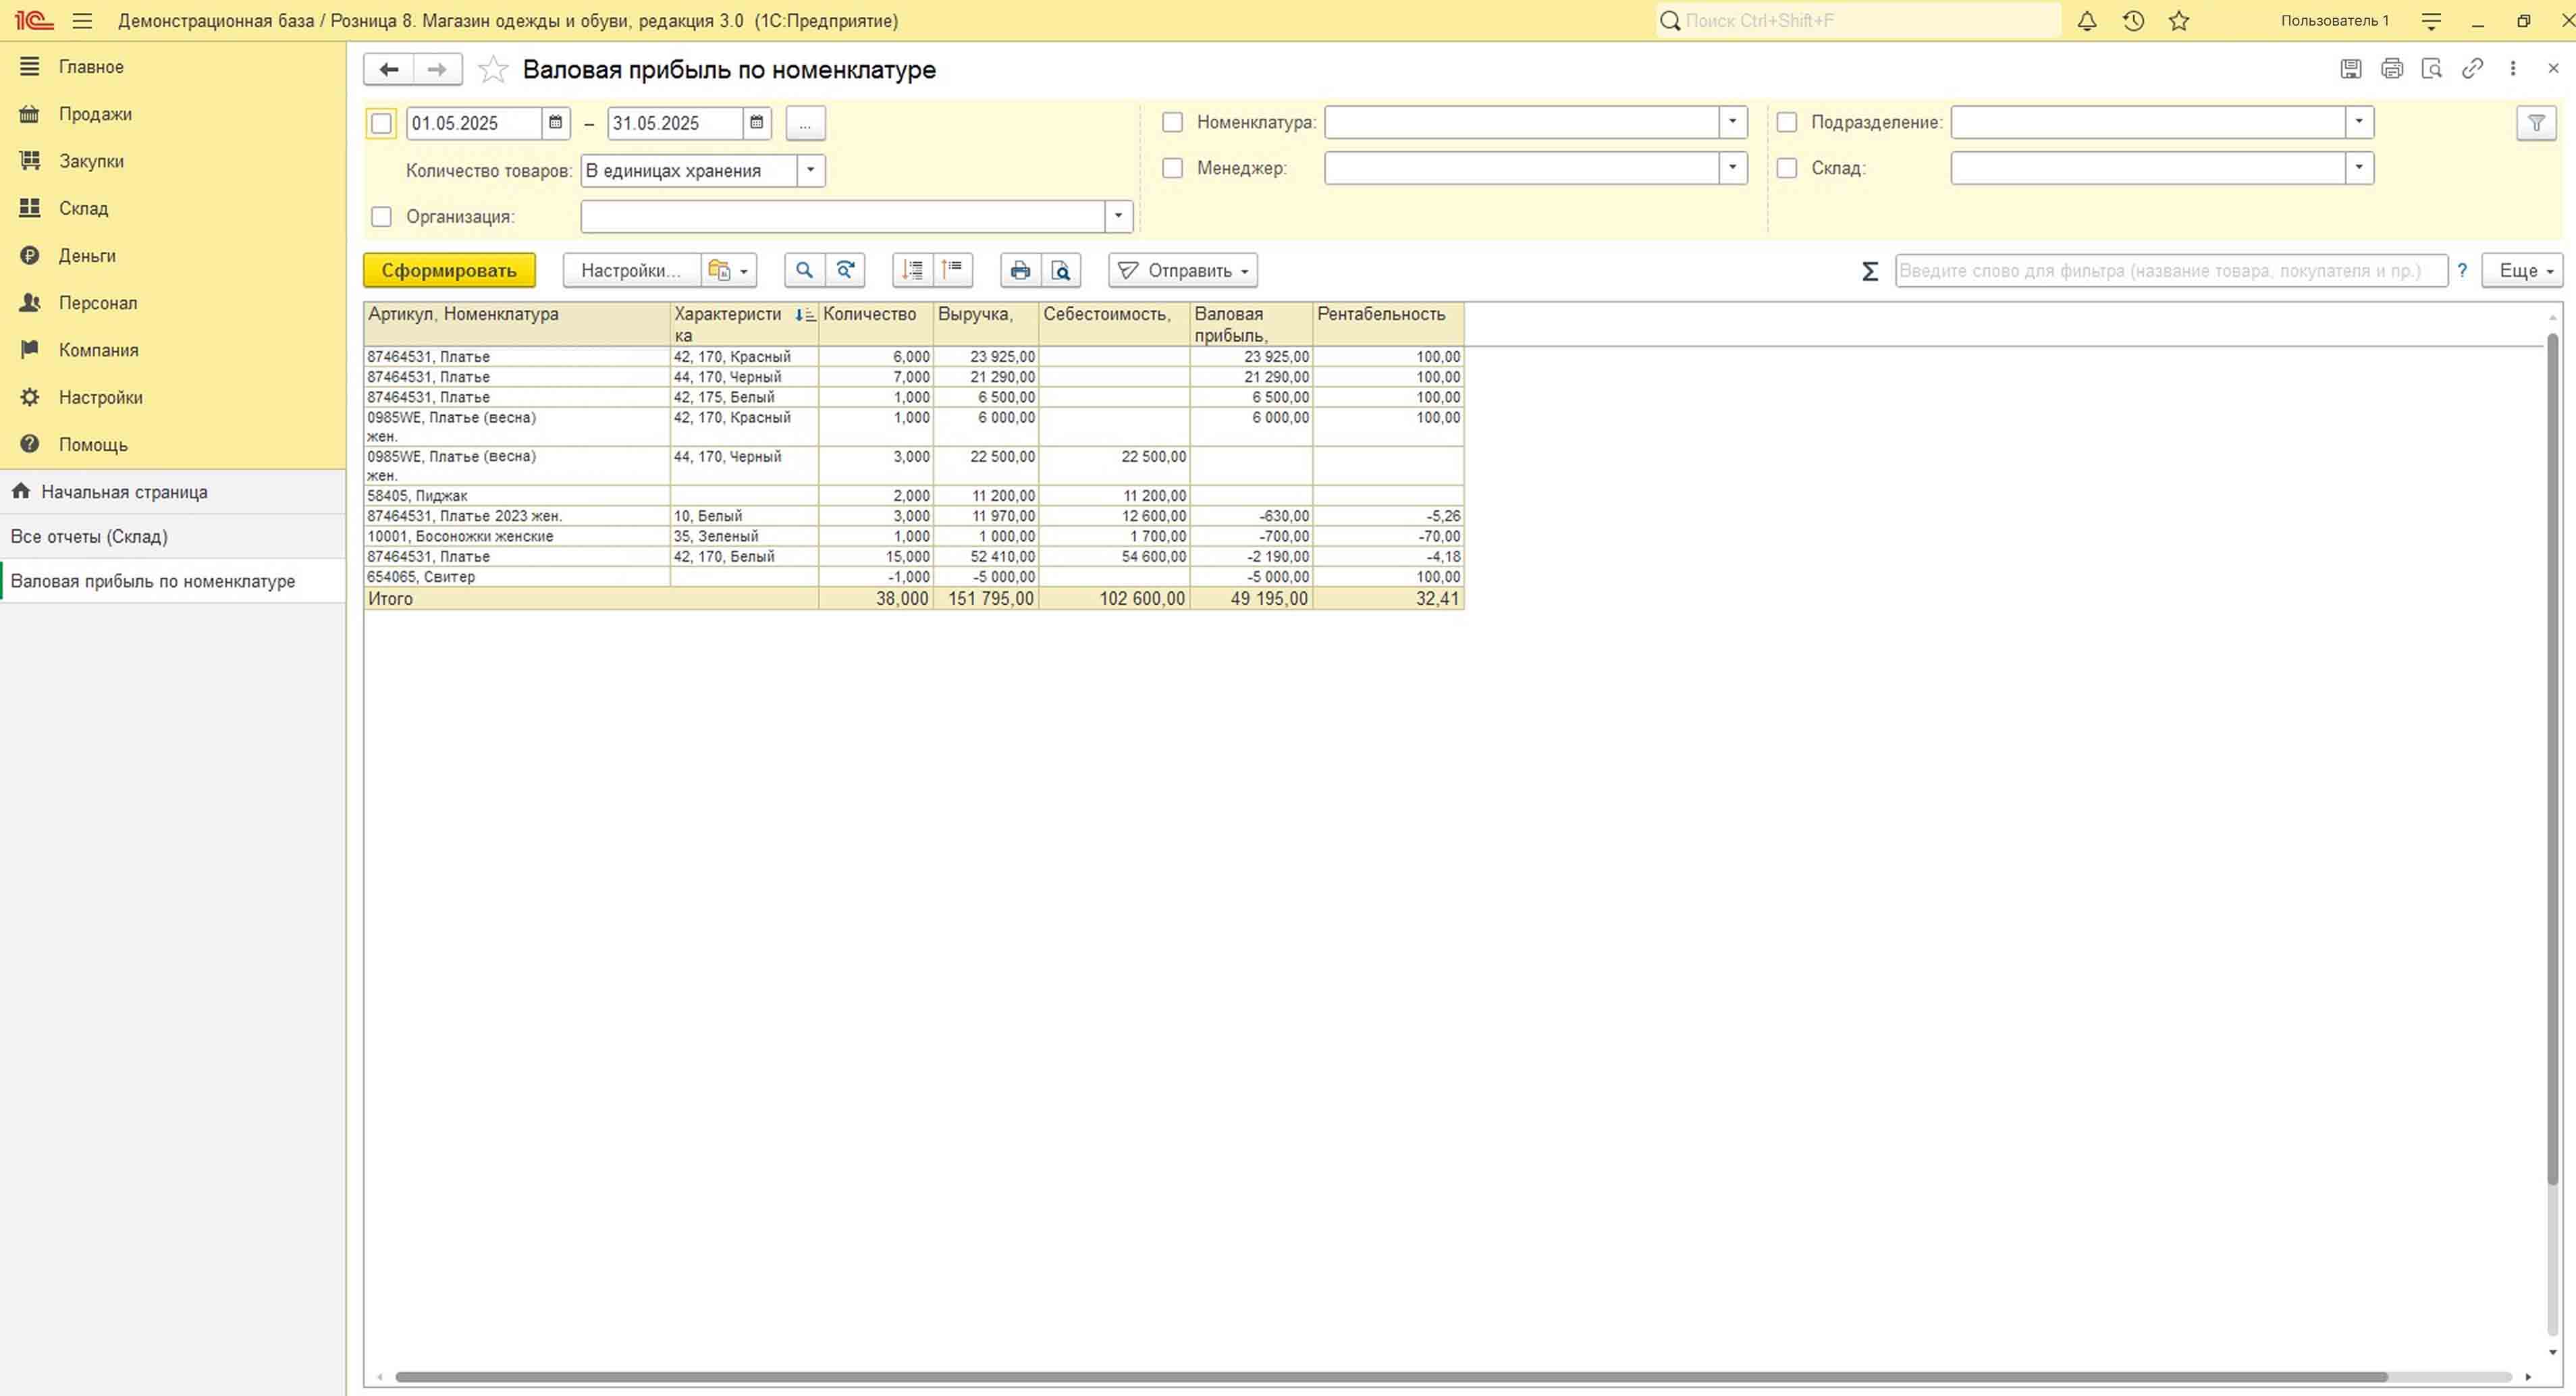Screen dimensions: 2576x1396
Task: Open Помощь section
Action: tap(172, 444)
